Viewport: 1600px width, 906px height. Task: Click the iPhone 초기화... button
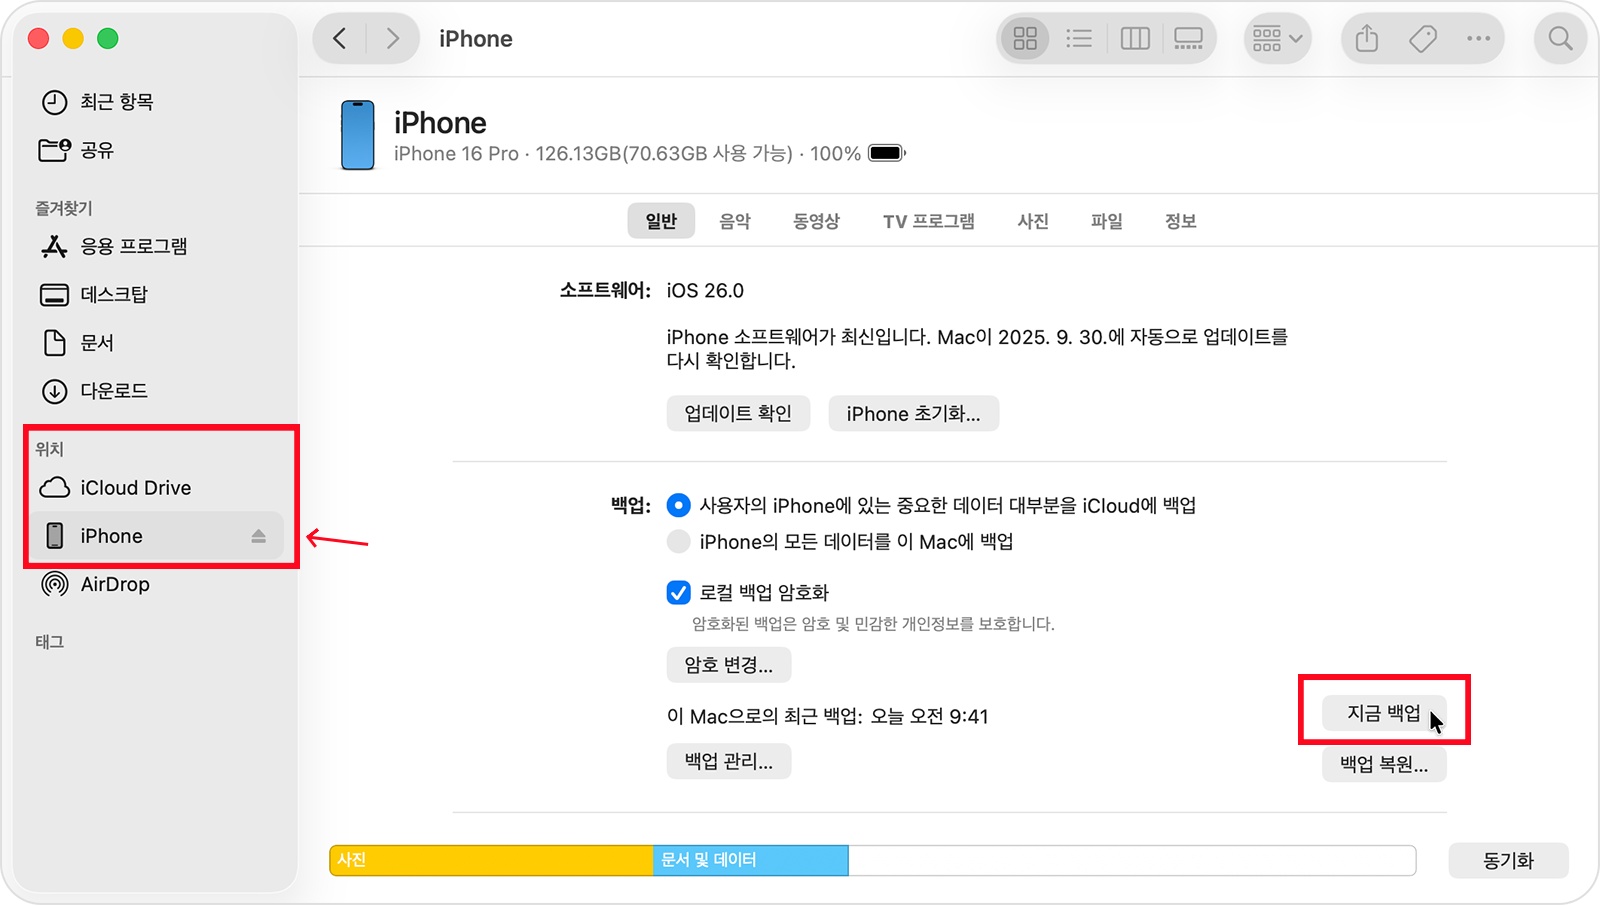[913, 413]
